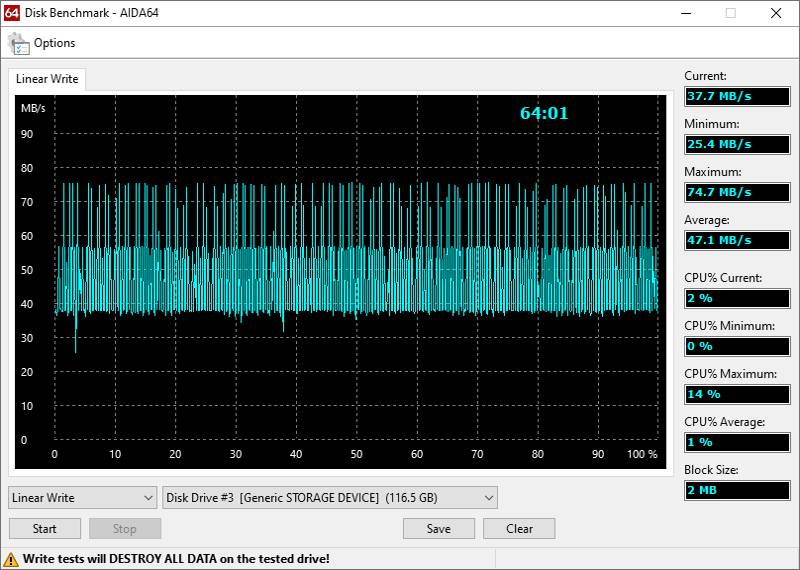Click the Options checklist icon in the toolbar
The image size is (800, 570).
(x=19, y=43)
